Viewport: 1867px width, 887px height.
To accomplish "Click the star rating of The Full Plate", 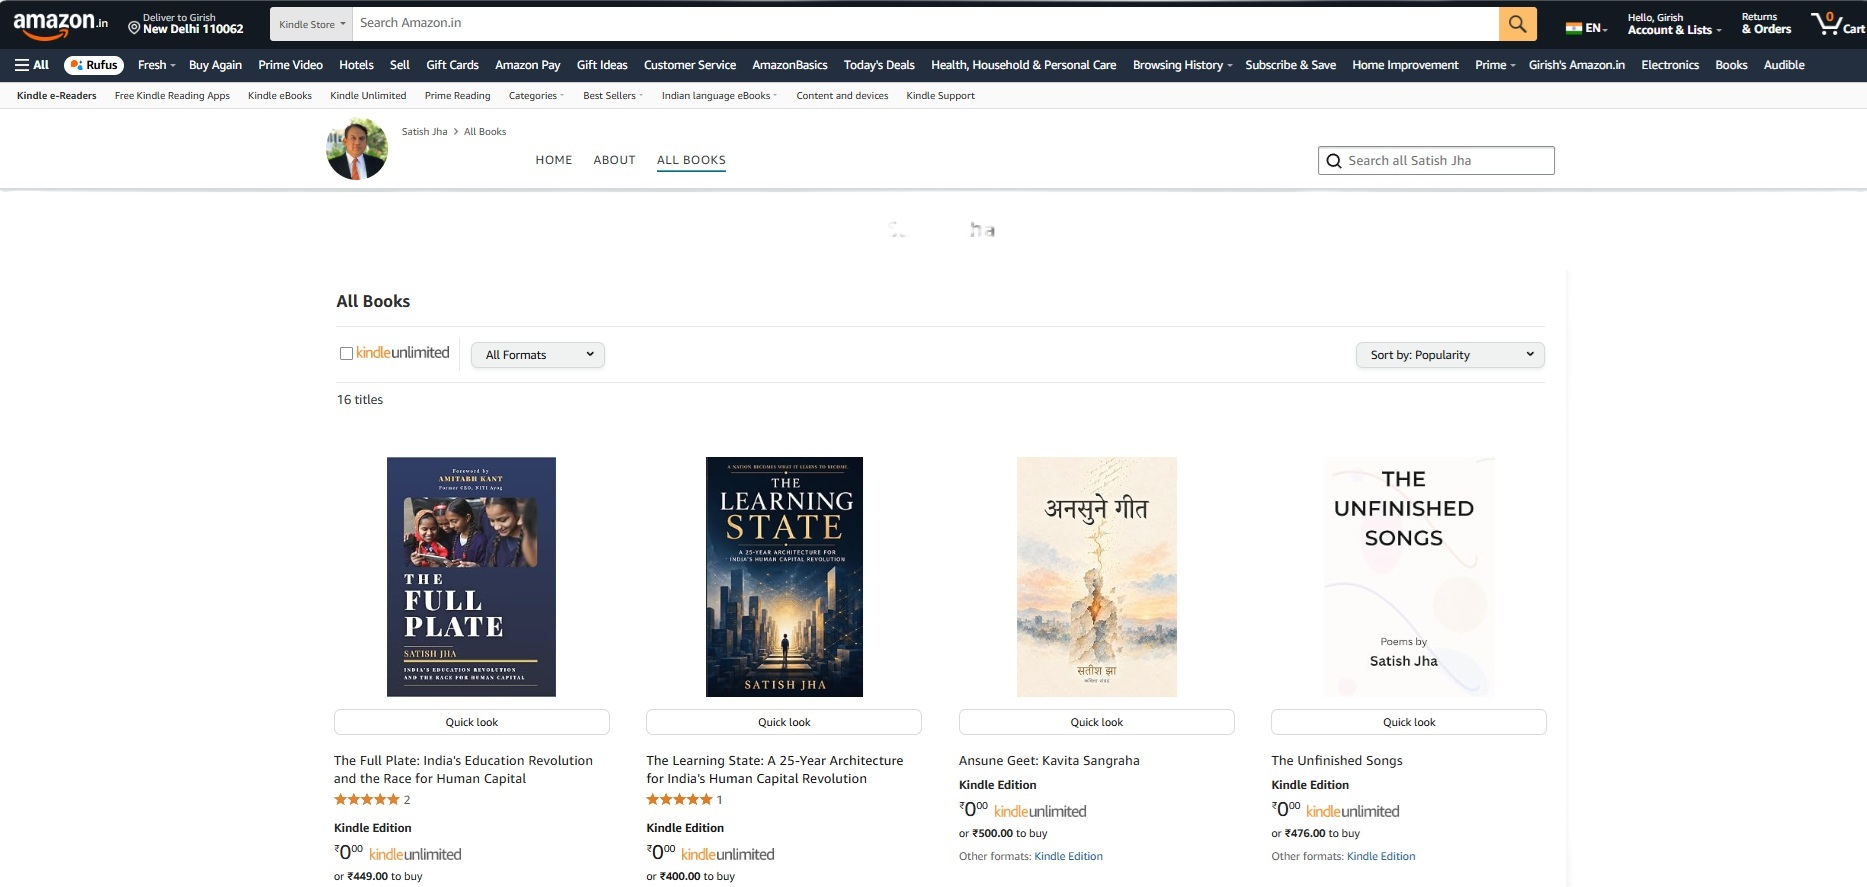I will coord(366,799).
